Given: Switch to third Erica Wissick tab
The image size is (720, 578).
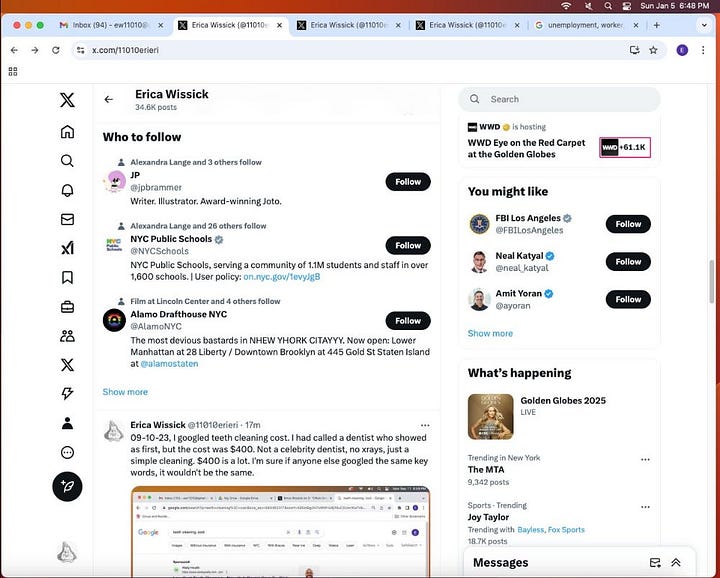Looking at the screenshot, I should [468, 25].
